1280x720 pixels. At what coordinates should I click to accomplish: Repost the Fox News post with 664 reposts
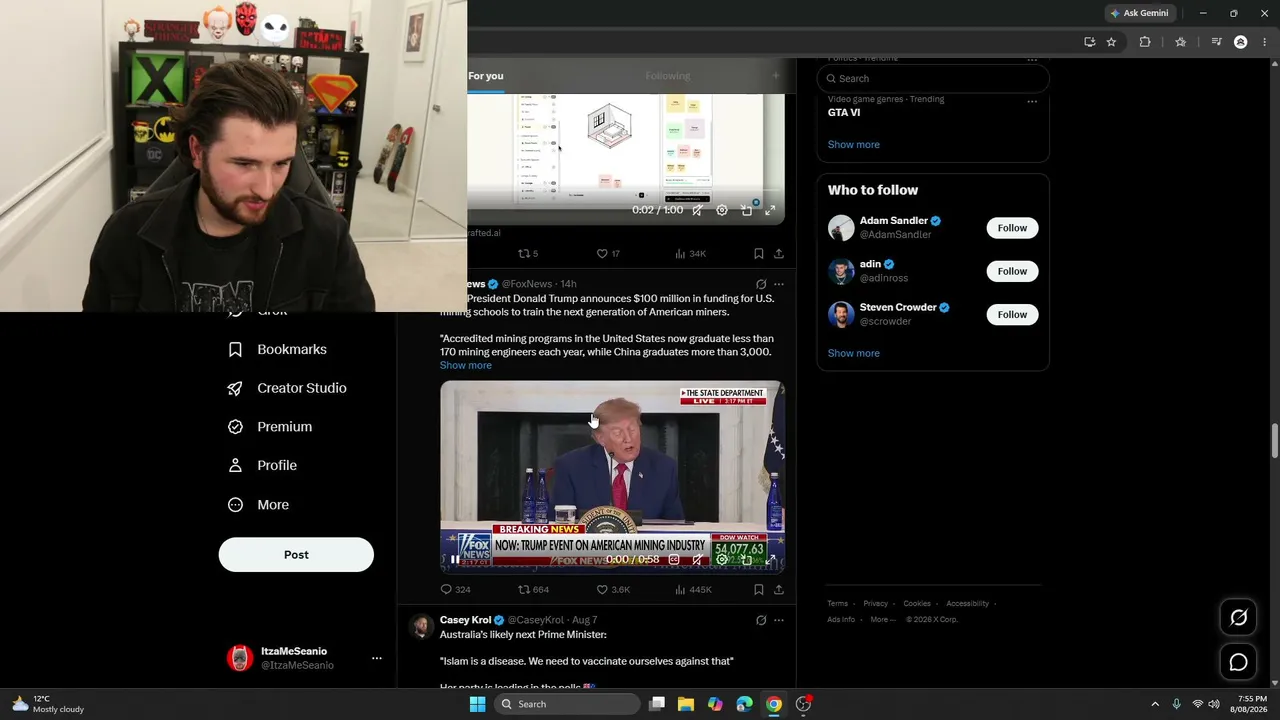pos(533,590)
